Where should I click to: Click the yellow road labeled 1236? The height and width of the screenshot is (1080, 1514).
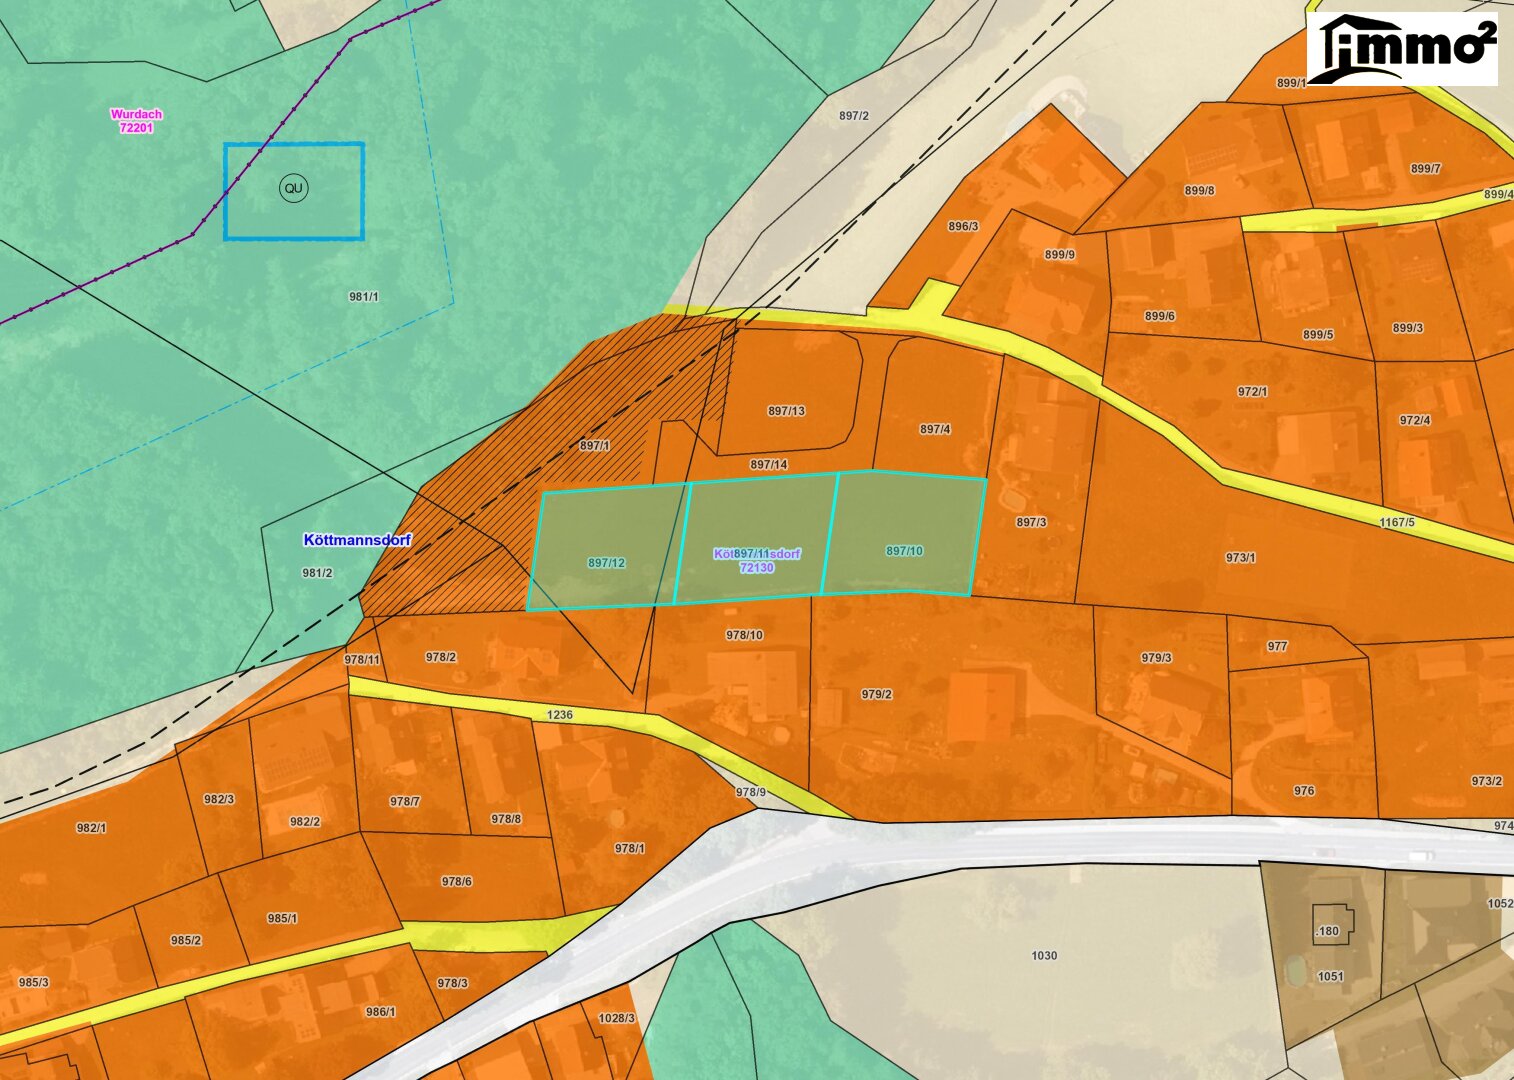point(560,714)
